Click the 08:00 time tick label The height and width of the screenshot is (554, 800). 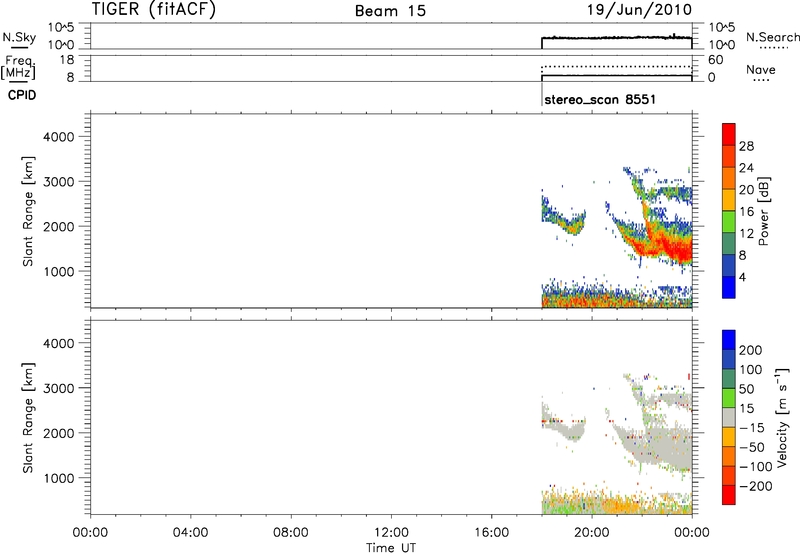[291, 533]
